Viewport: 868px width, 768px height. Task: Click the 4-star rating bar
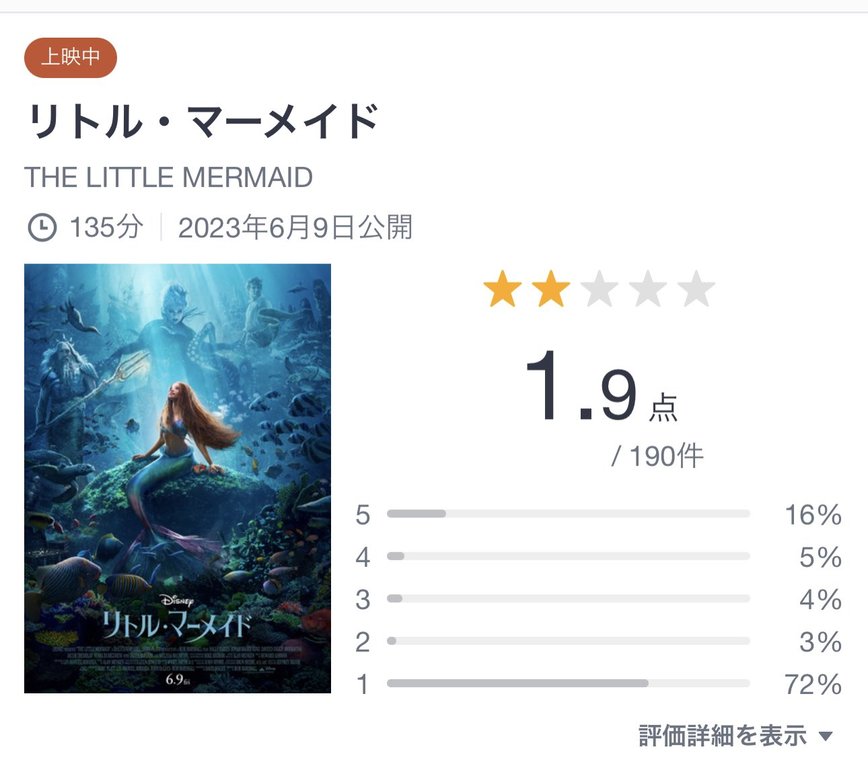pyautogui.click(x=567, y=556)
